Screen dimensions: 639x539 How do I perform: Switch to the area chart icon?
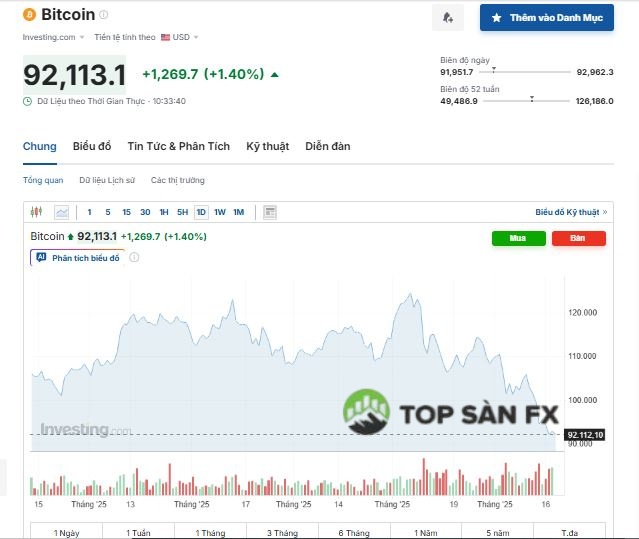[x=62, y=212]
